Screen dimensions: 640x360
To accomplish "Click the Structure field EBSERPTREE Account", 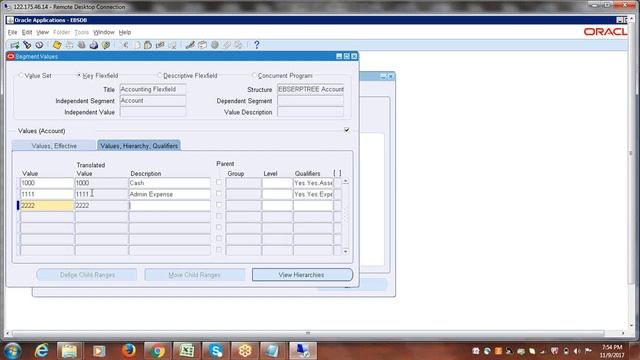I will 310,89.
